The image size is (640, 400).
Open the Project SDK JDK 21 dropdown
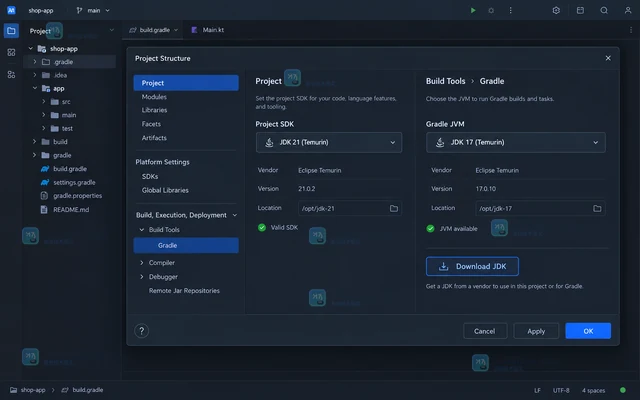point(329,142)
